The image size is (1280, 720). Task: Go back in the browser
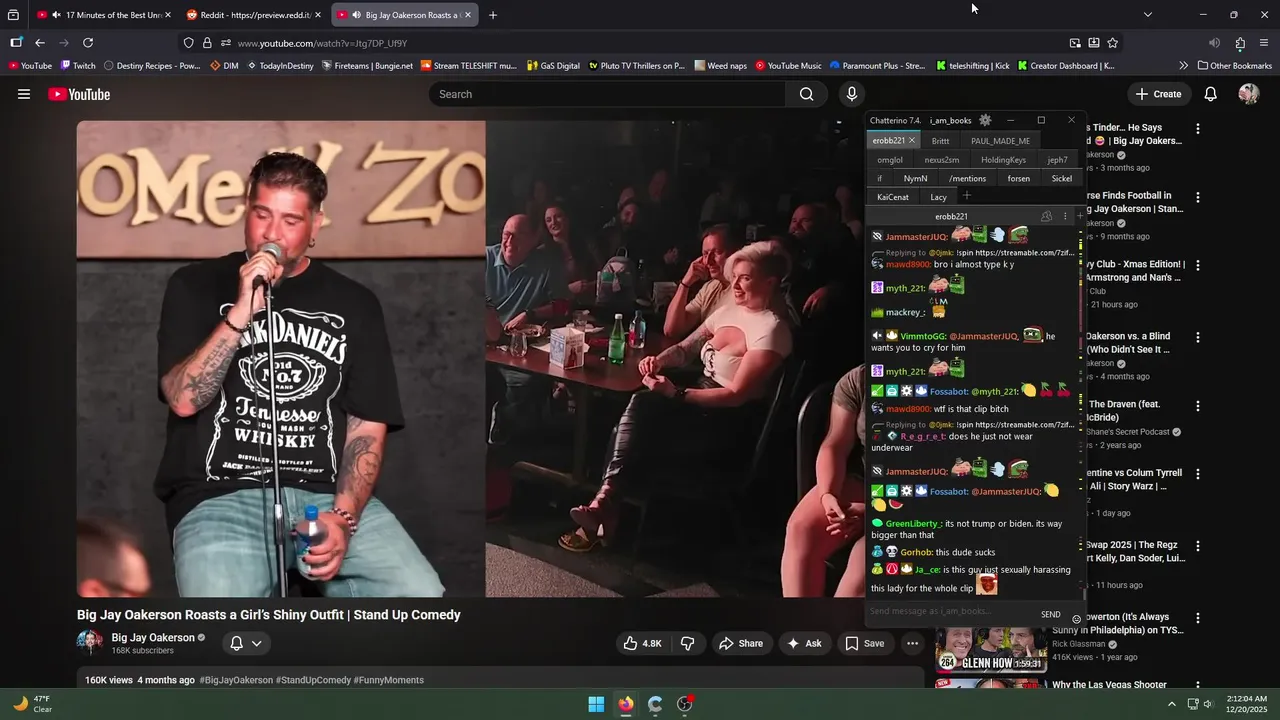(x=40, y=43)
